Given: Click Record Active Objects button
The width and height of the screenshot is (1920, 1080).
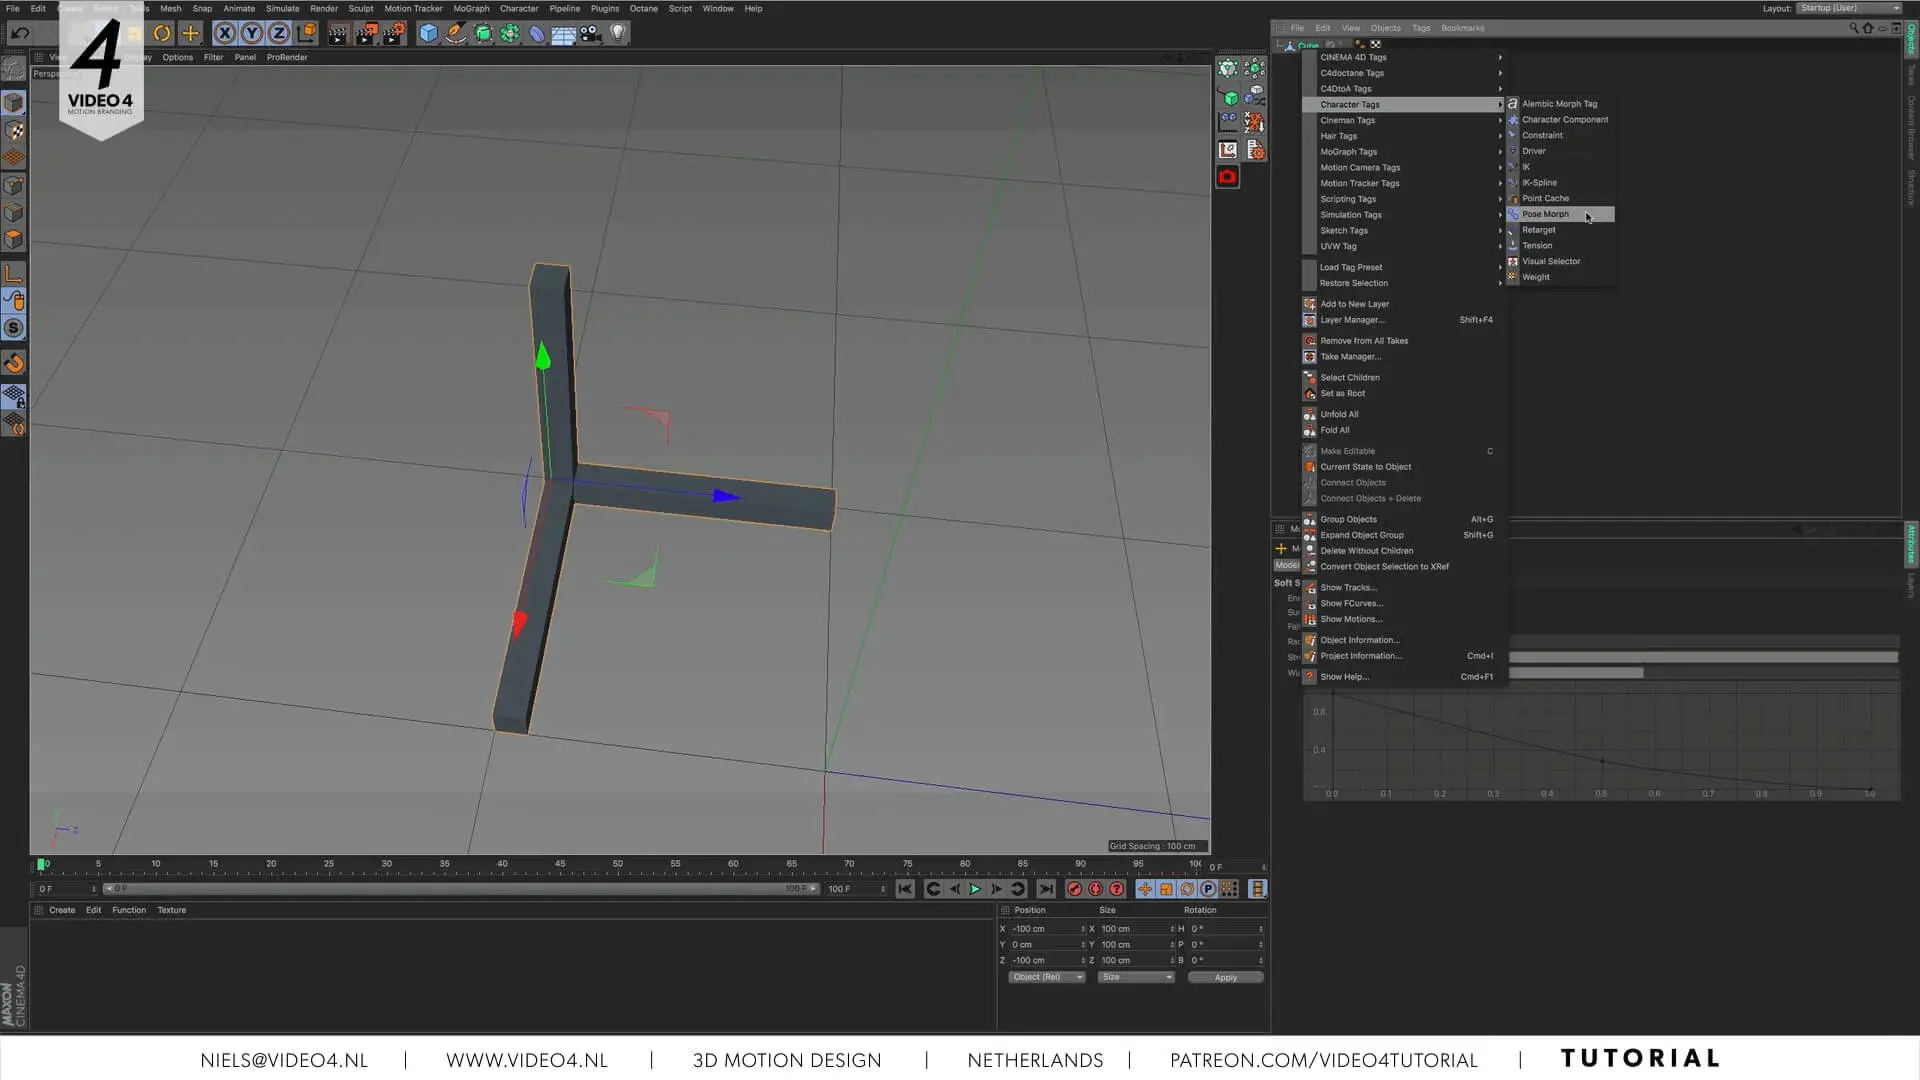Looking at the screenshot, I should tap(1075, 889).
